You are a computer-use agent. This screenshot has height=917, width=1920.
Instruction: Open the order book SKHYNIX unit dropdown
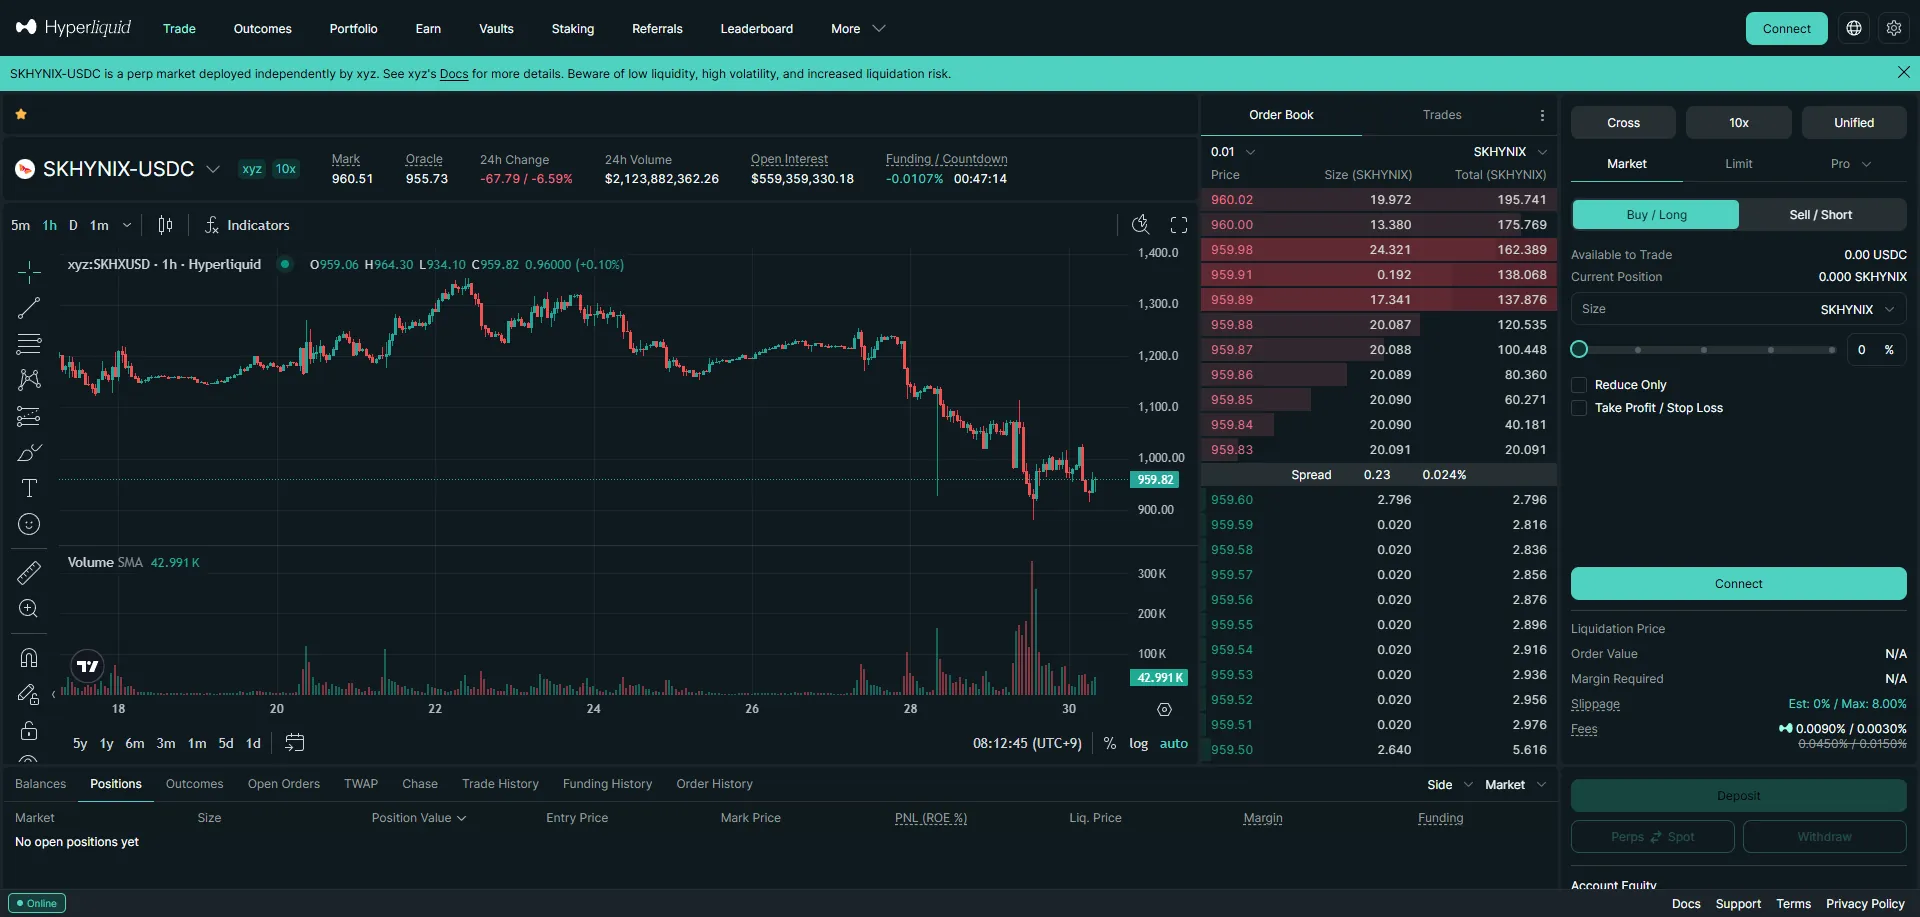tap(1510, 152)
